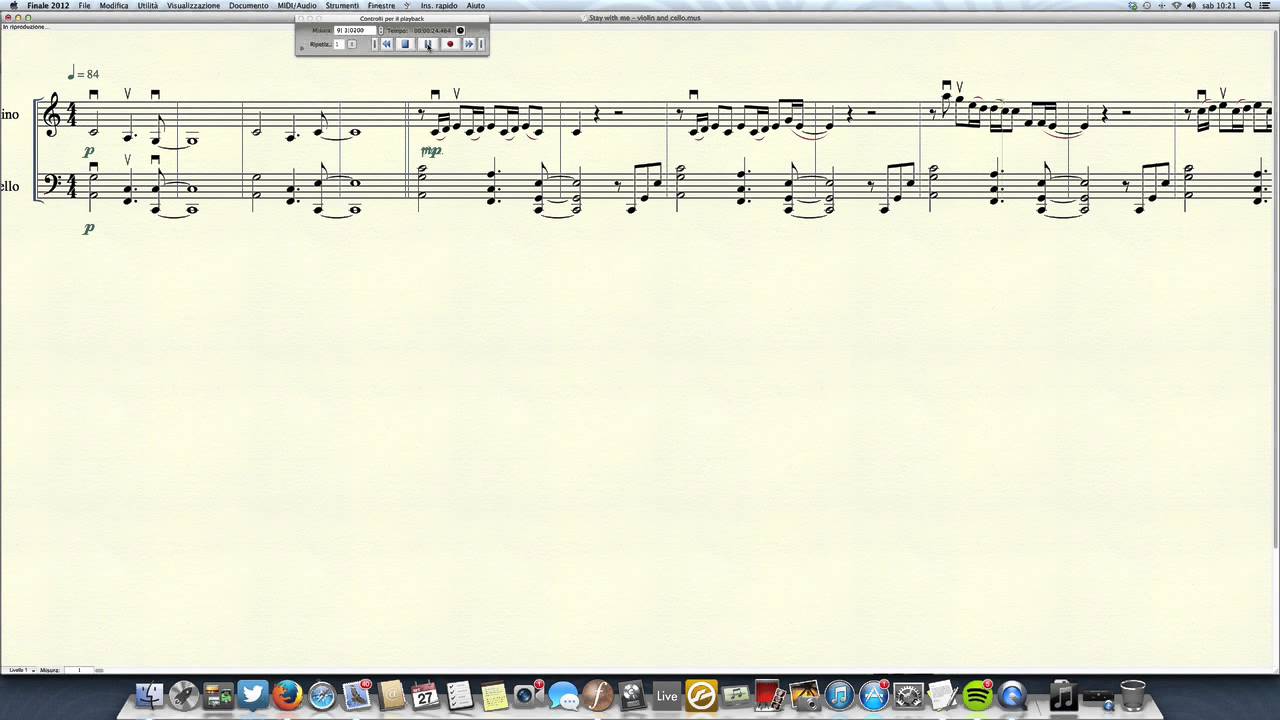
Task: Open the Trash in the Dock
Action: click(x=1132, y=694)
